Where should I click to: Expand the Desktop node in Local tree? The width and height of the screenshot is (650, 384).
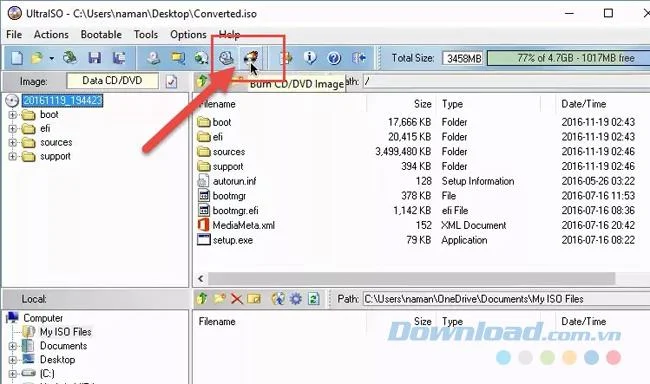[12, 360]
